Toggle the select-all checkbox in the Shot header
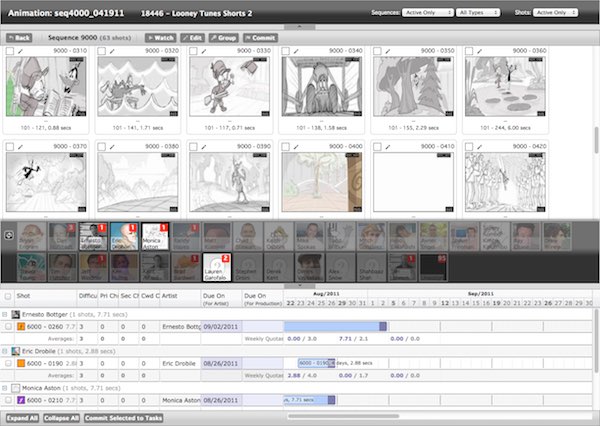The height and width of the screenshot is (426, 600). click(x=8, y=296)
